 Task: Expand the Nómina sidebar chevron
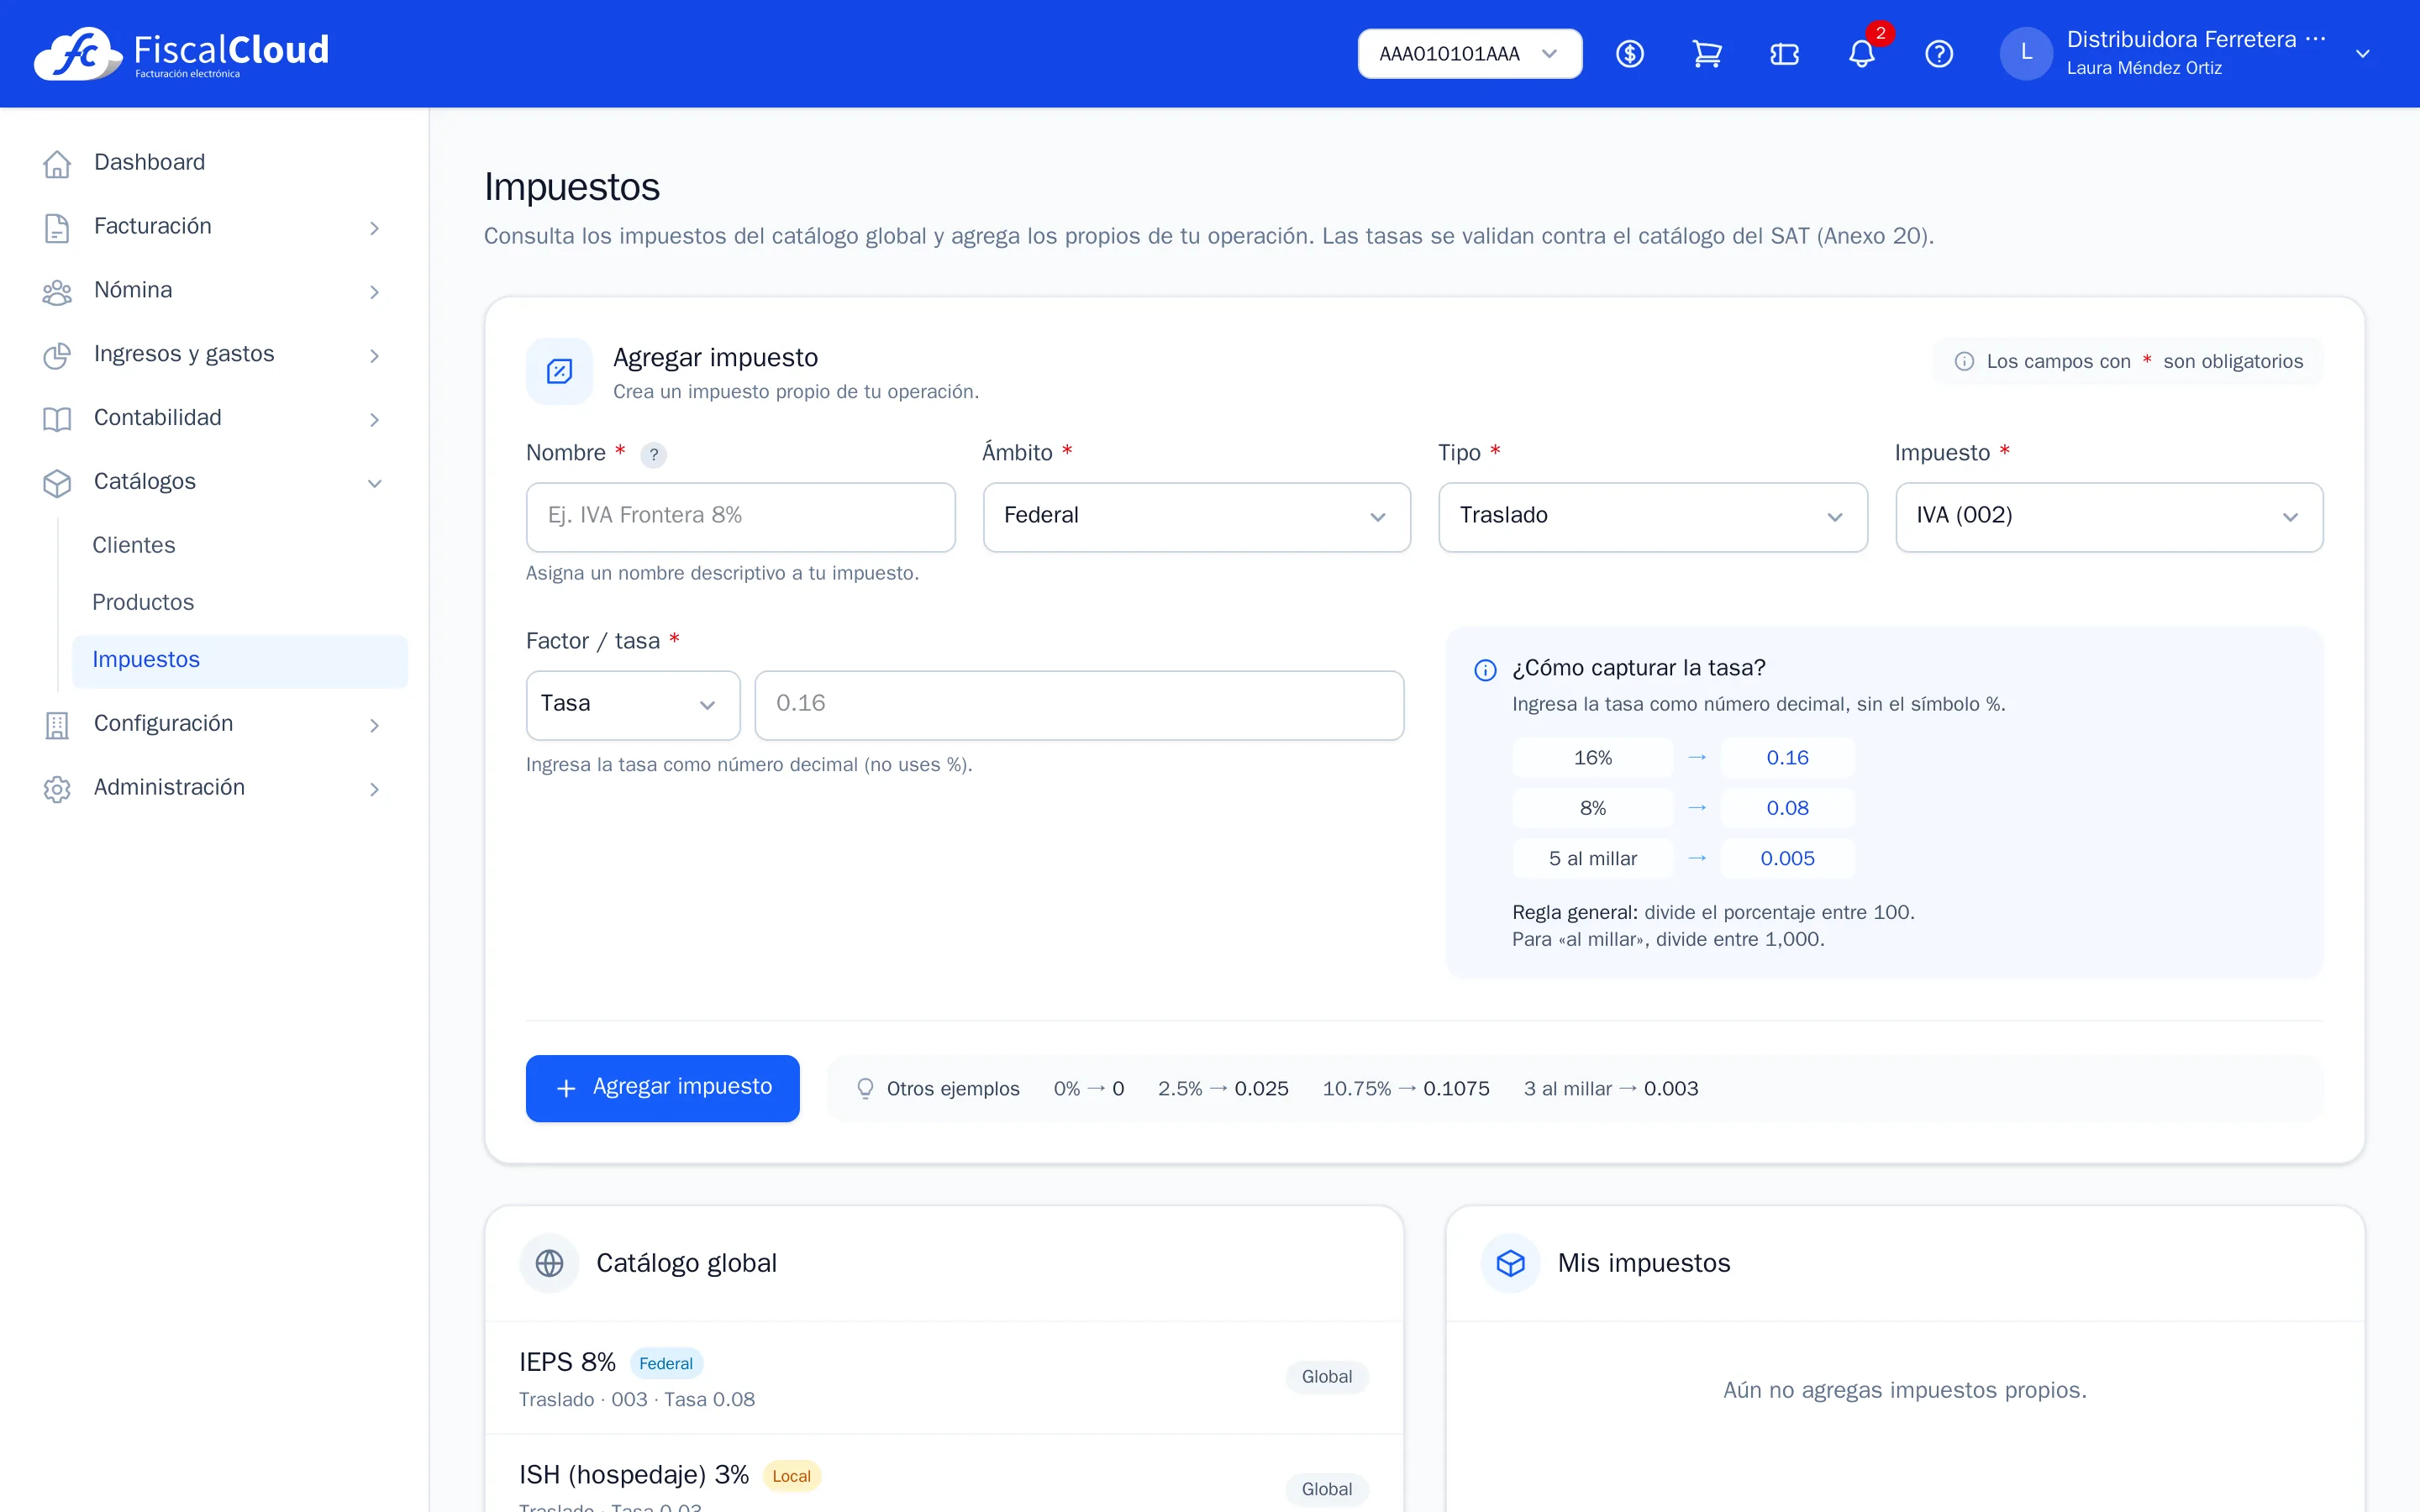click(x=374, y=292)
